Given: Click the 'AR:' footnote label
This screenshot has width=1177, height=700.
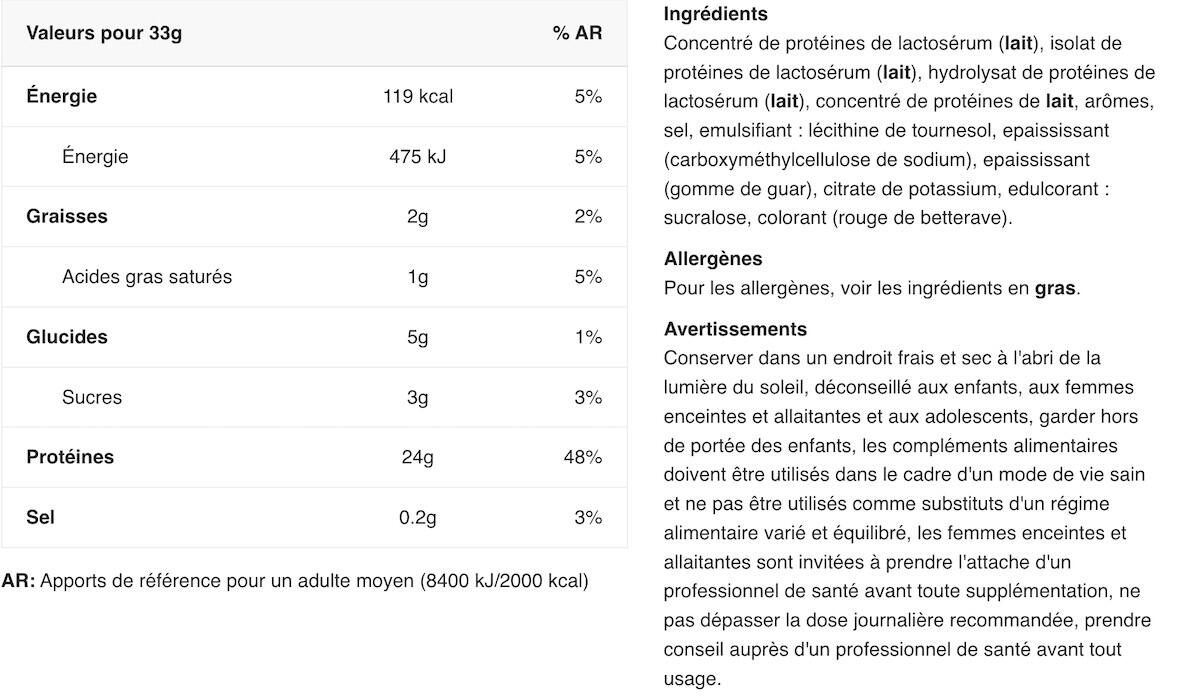Looking at the screenshot, I should click(19, 581).
